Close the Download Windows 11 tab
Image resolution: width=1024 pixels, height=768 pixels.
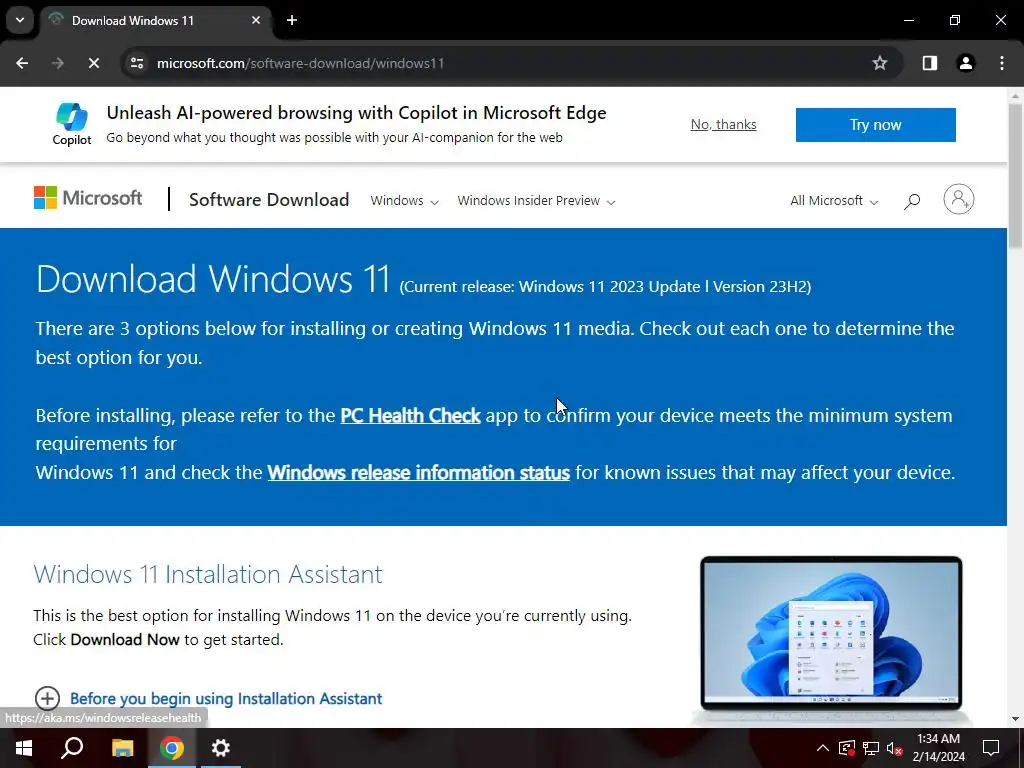coord(256,20)
